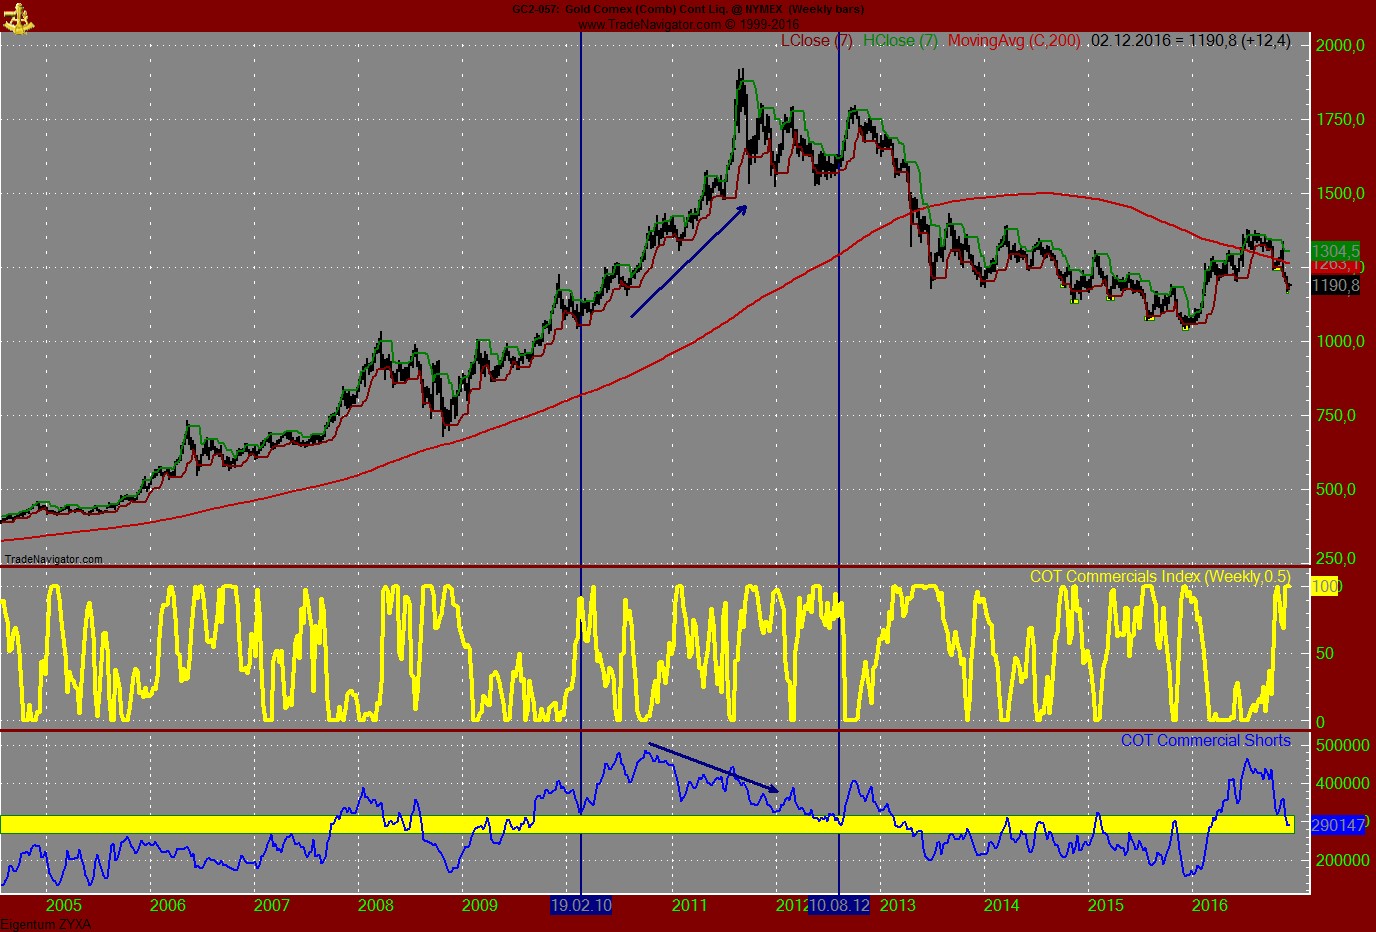Click the 2000,0 price axis label

[x=1340, y=45]
